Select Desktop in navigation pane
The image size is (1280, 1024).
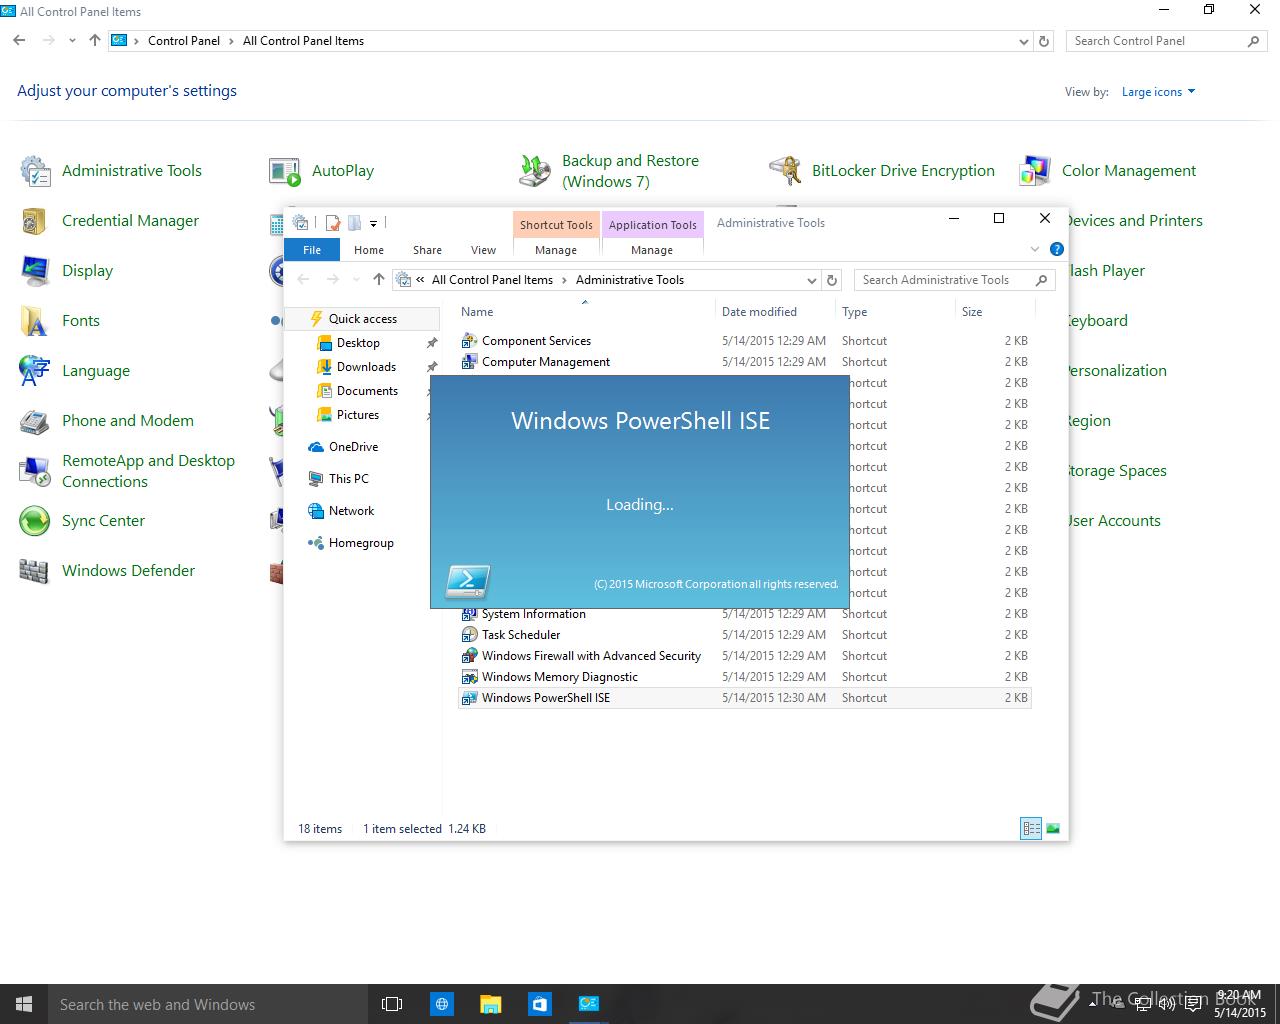tap(358, 343)
